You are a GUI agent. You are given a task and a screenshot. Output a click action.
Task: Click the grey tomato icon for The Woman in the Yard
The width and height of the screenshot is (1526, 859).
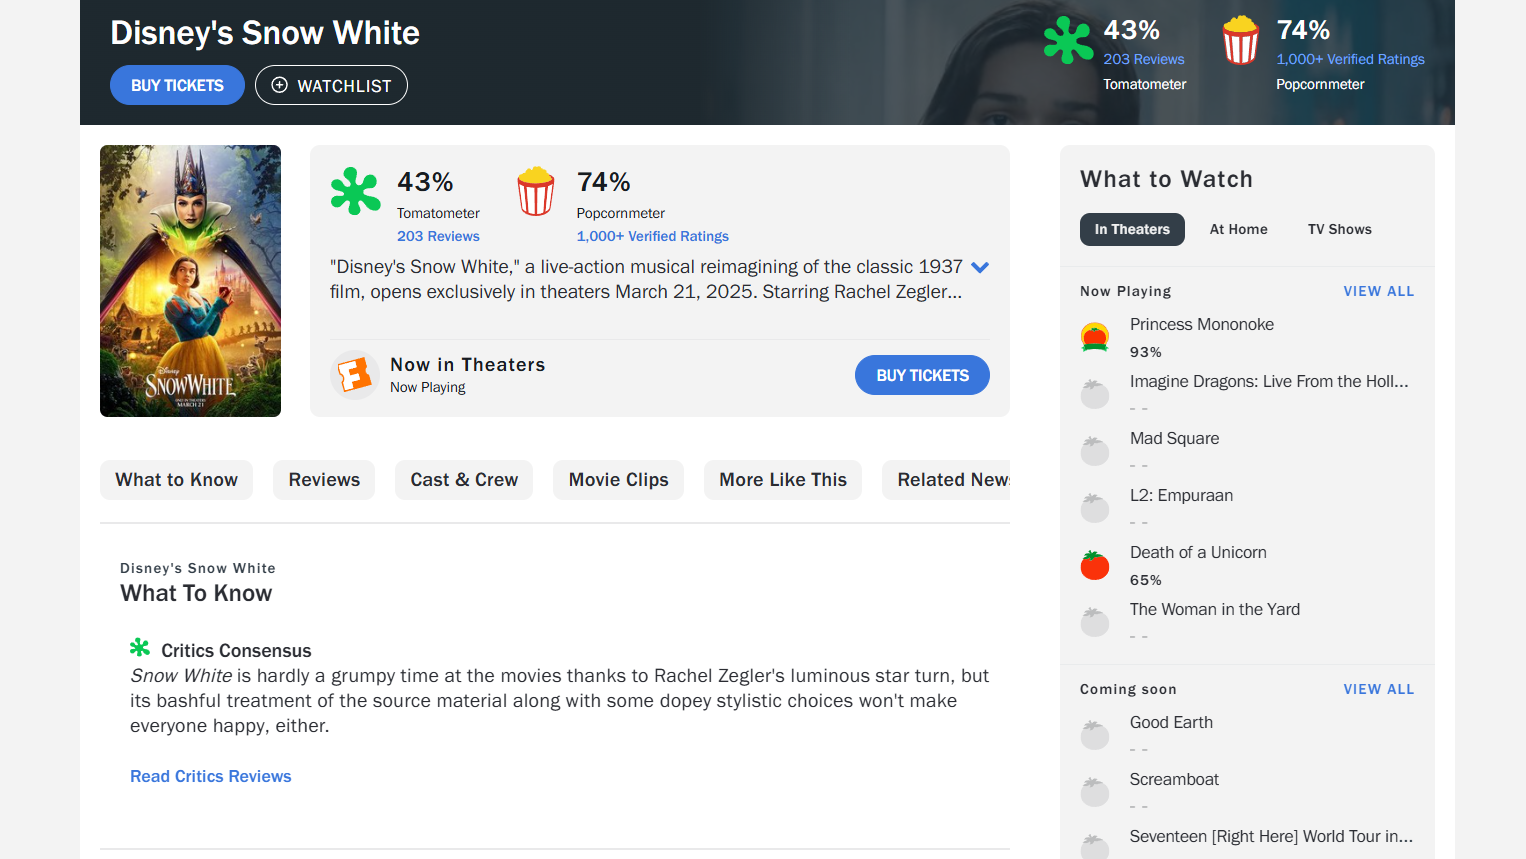[1095, 622]
